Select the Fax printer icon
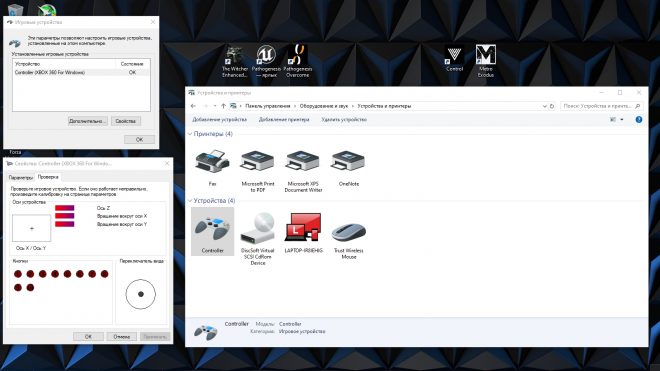This screenshot has height=371, width=660. pyautogui.click(x=212, y=167)
